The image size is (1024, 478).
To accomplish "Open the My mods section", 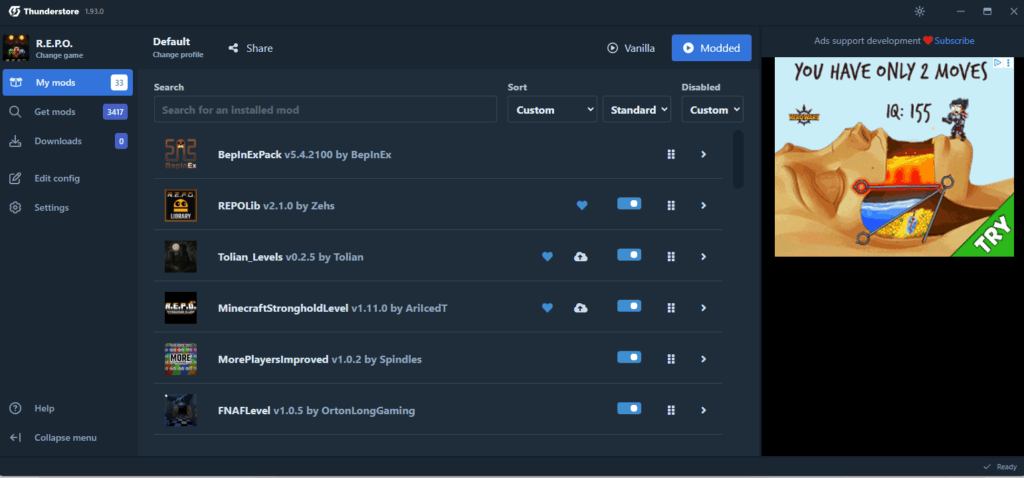I will (x=68, y=82).
